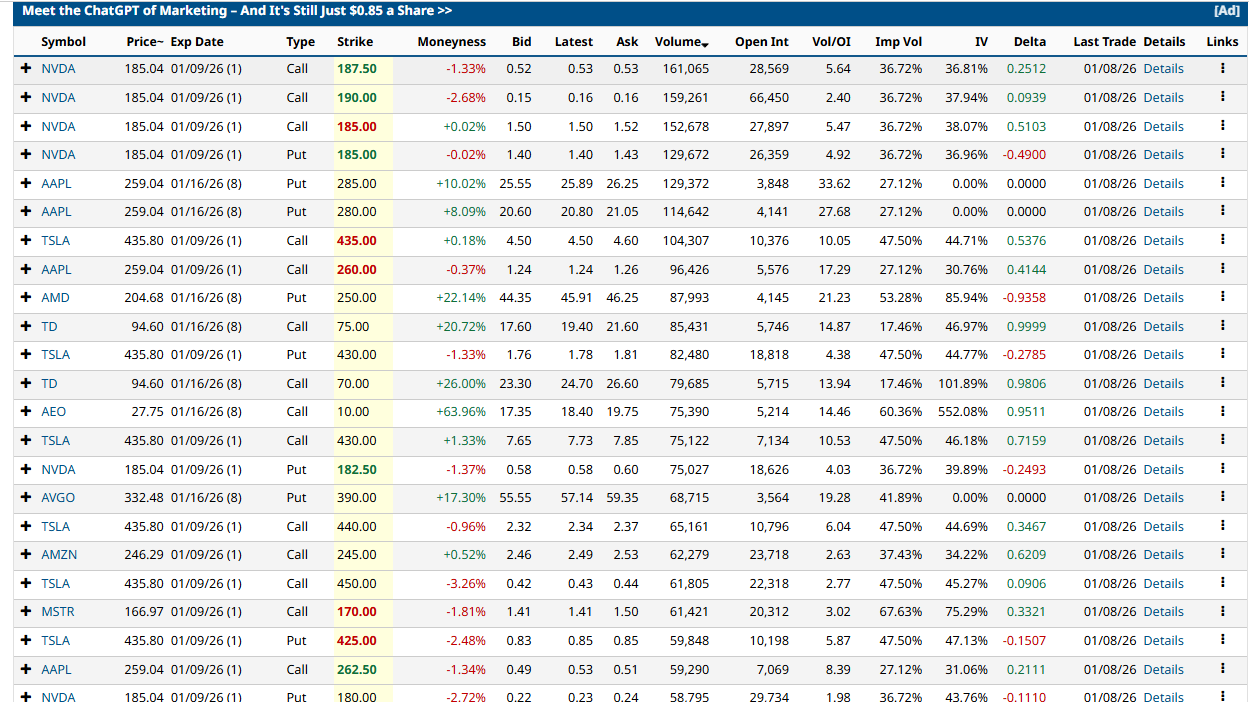The image size is (1249, 702).
Task: Open Details for AMD 250.00 Put
Action: [1163, 298]
